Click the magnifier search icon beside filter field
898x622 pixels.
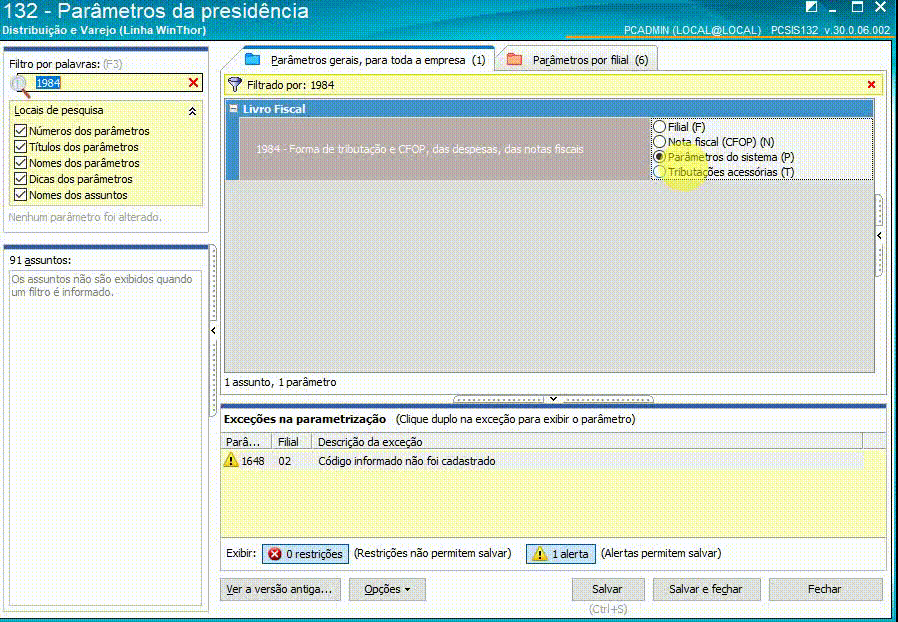[20, 85]
